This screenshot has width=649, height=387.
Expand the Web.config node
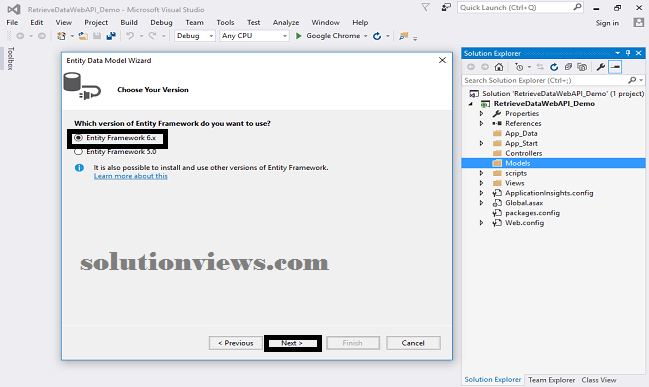tap(481, 223)
